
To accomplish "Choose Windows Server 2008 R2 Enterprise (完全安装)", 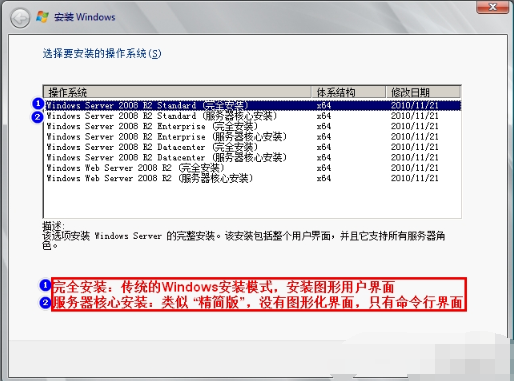I will (x=252, y=126).
